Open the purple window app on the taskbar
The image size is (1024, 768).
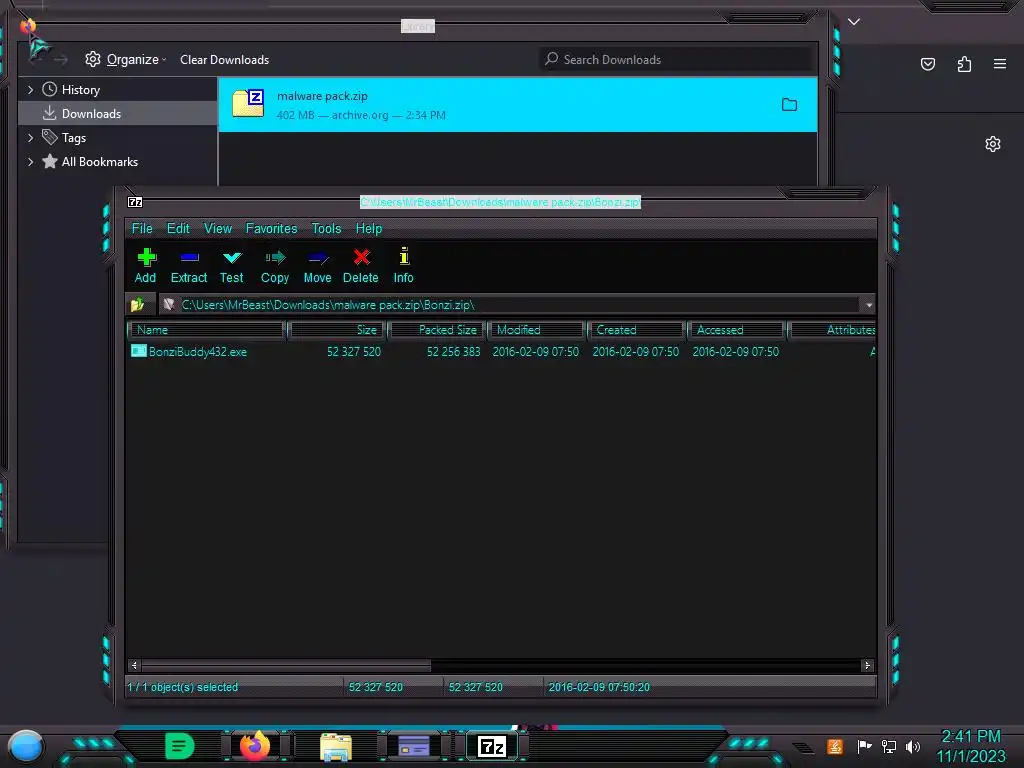tap(414, 746)
